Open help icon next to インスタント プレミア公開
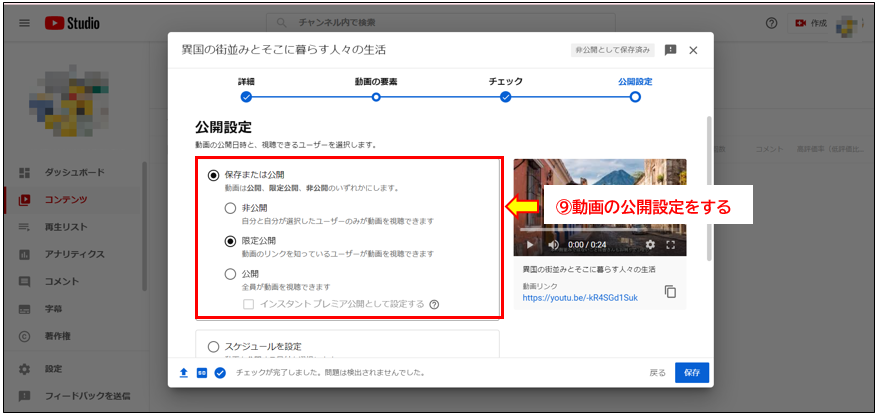This screenshot has width=877, height=416. pos(434,305)
